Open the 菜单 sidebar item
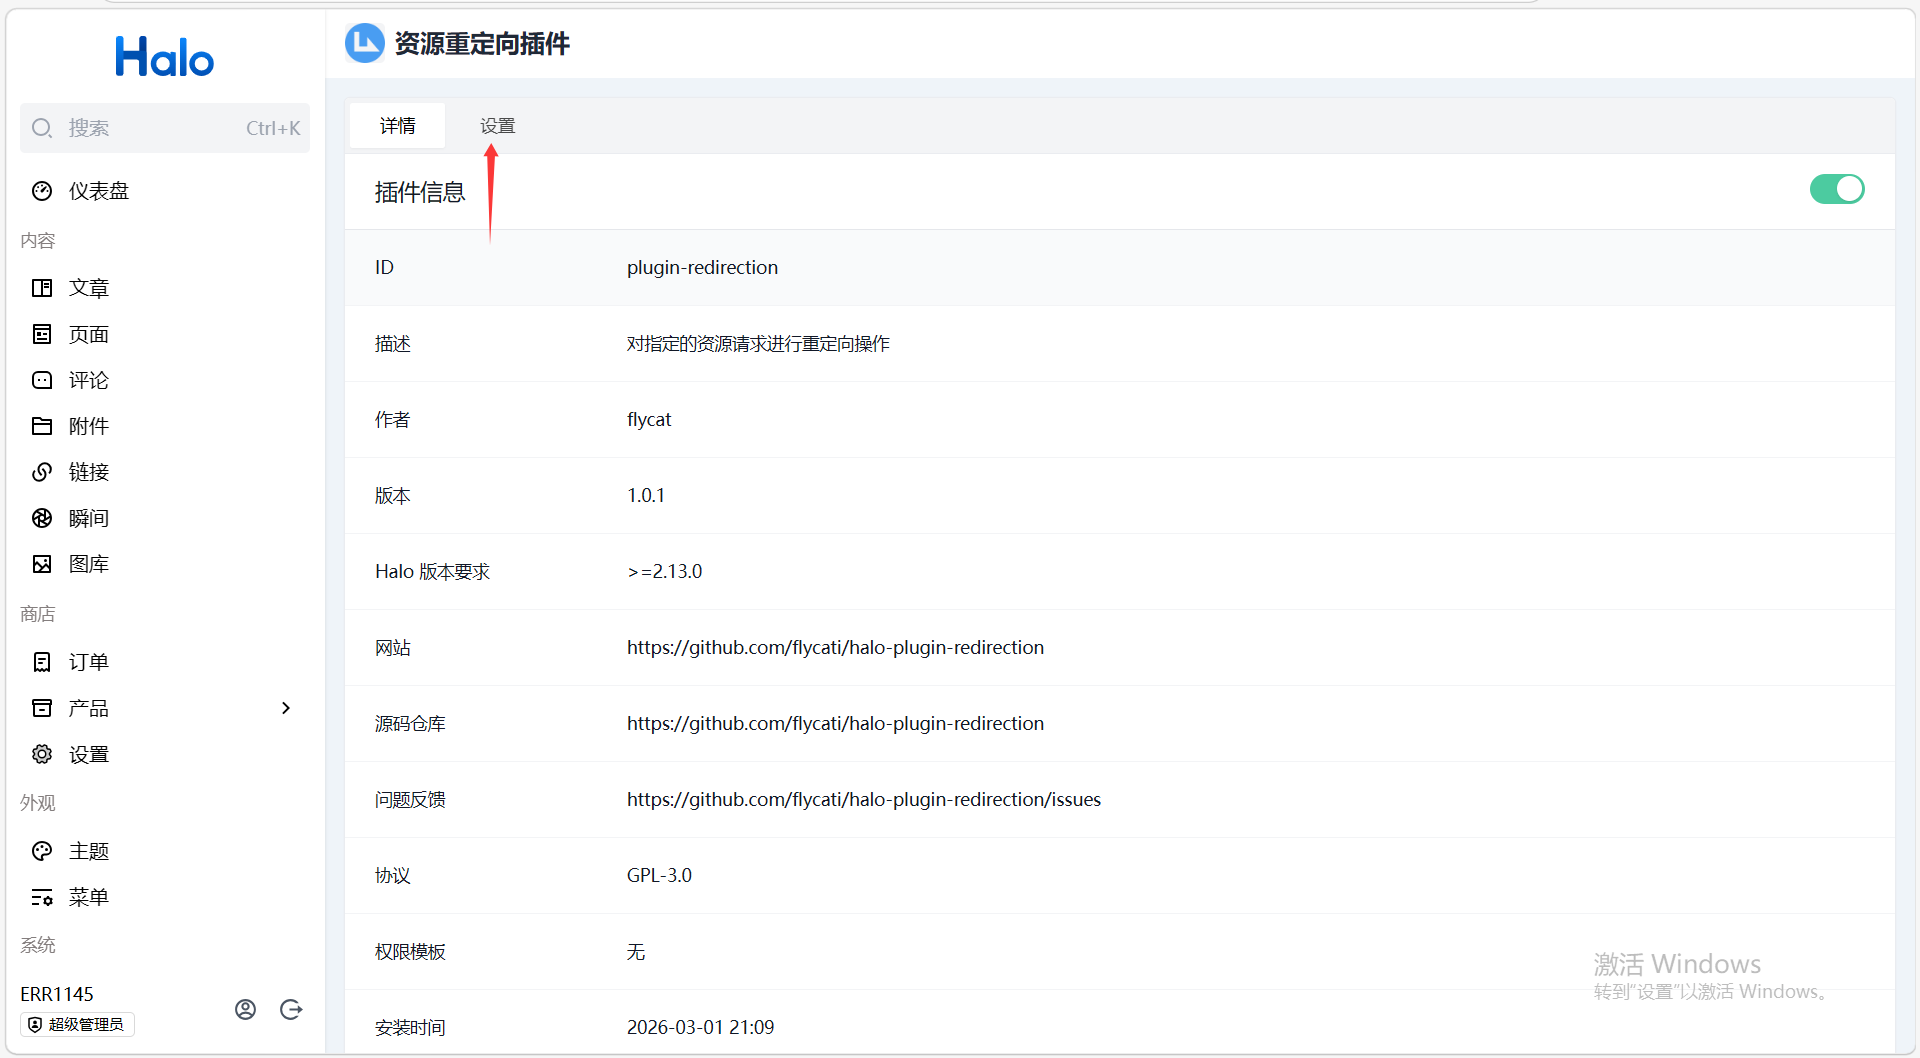The image size is (1920, 1058). (x=88, y=897)
